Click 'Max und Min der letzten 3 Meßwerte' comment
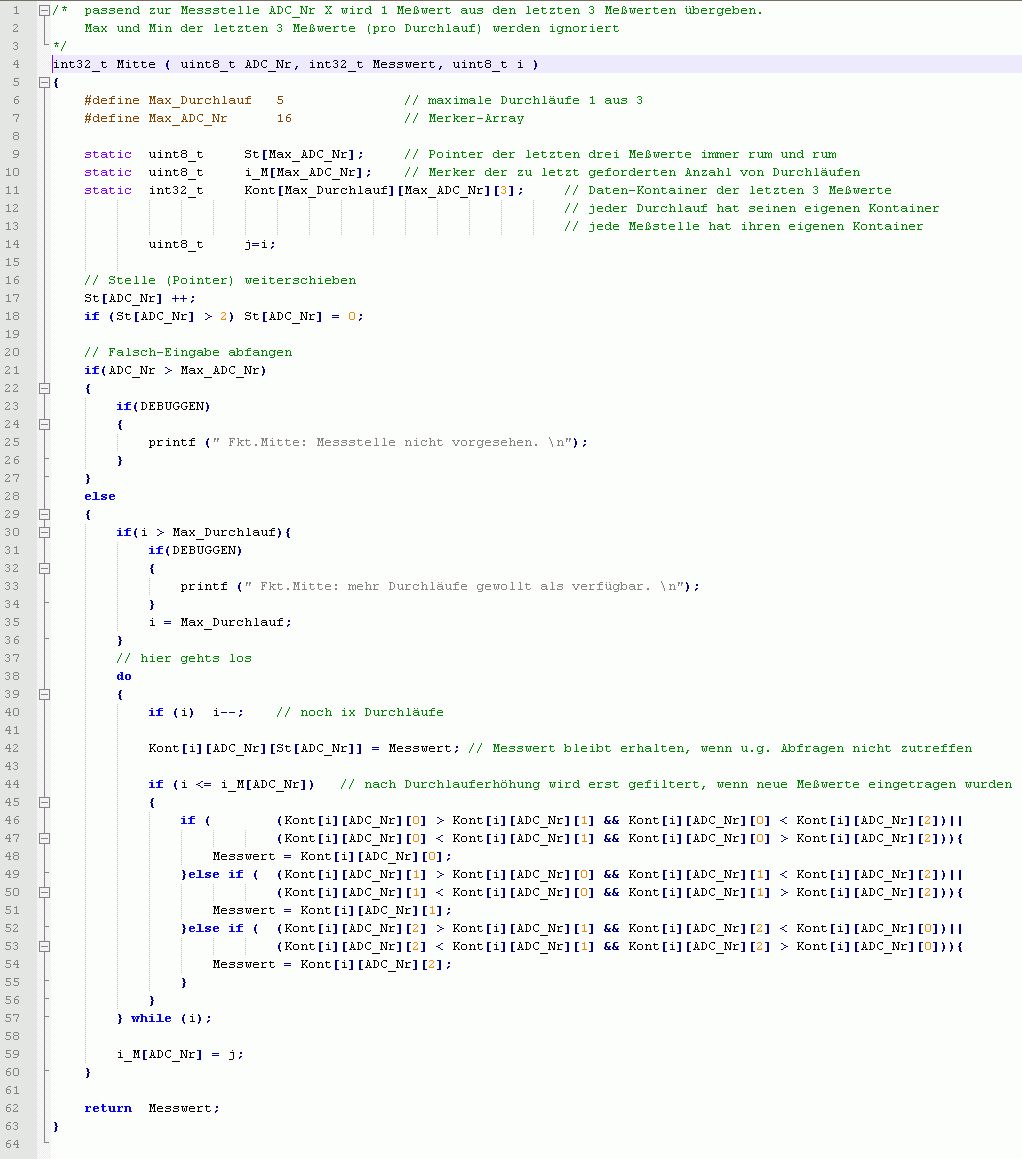1022x1159 pixels. coord(219,28)
